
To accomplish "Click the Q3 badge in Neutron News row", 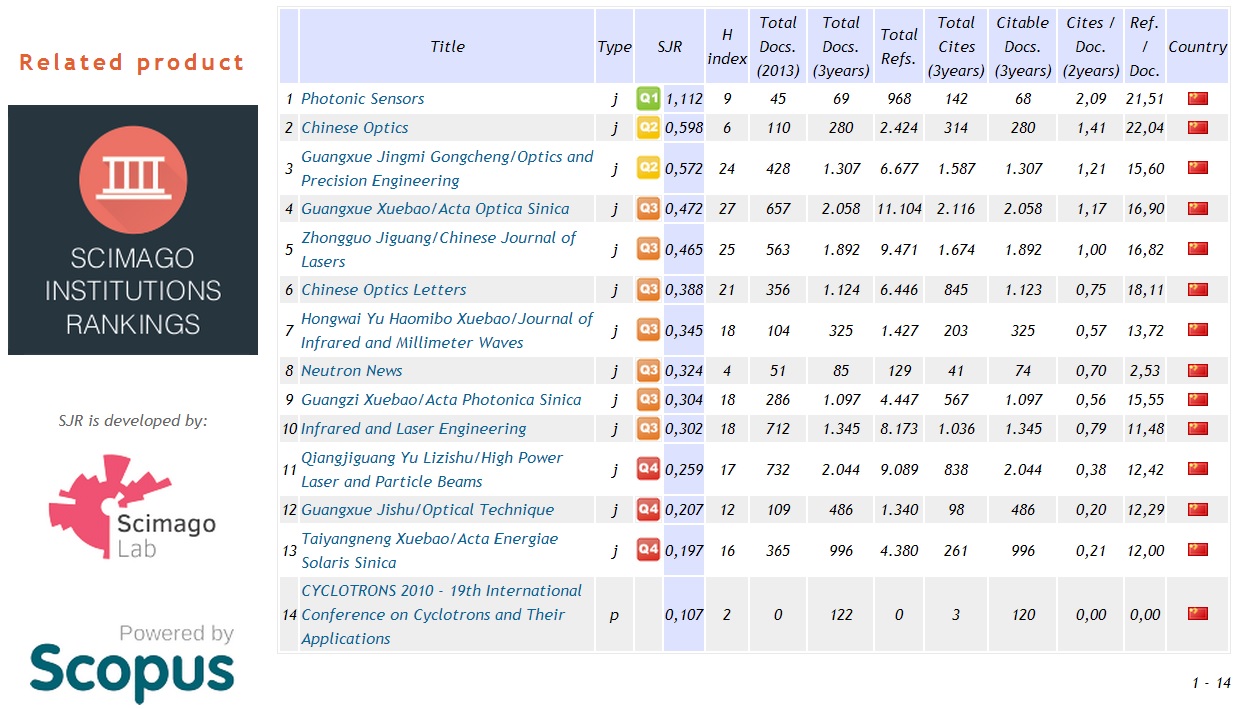I will [648, 370].
